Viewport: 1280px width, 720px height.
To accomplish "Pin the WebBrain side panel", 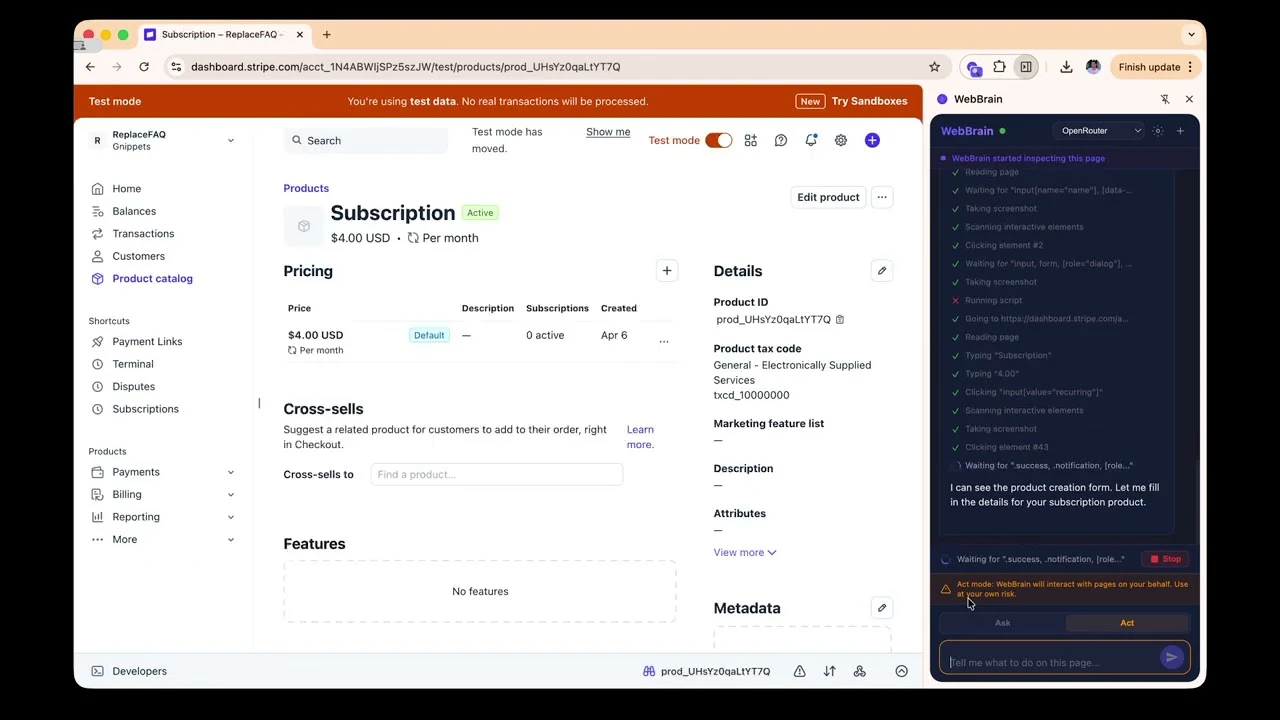I will (1165, 99).
